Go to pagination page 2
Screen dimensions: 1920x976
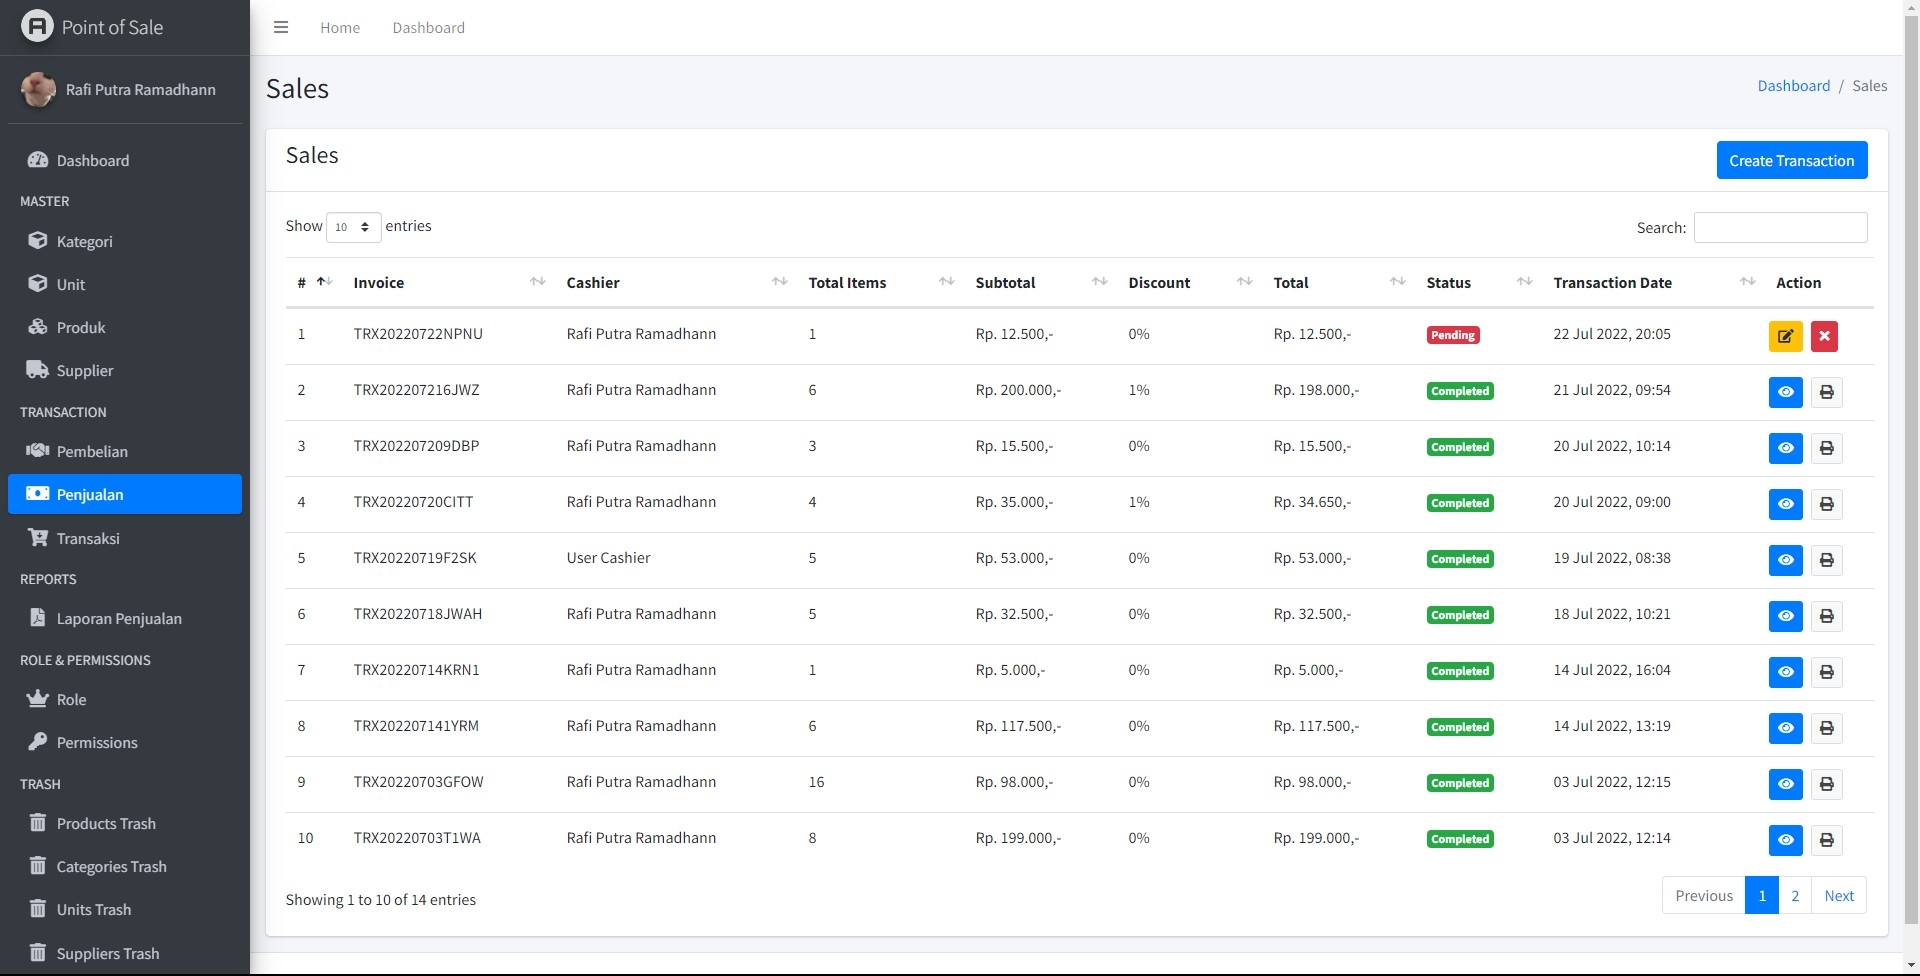[x=1795, y=895]
